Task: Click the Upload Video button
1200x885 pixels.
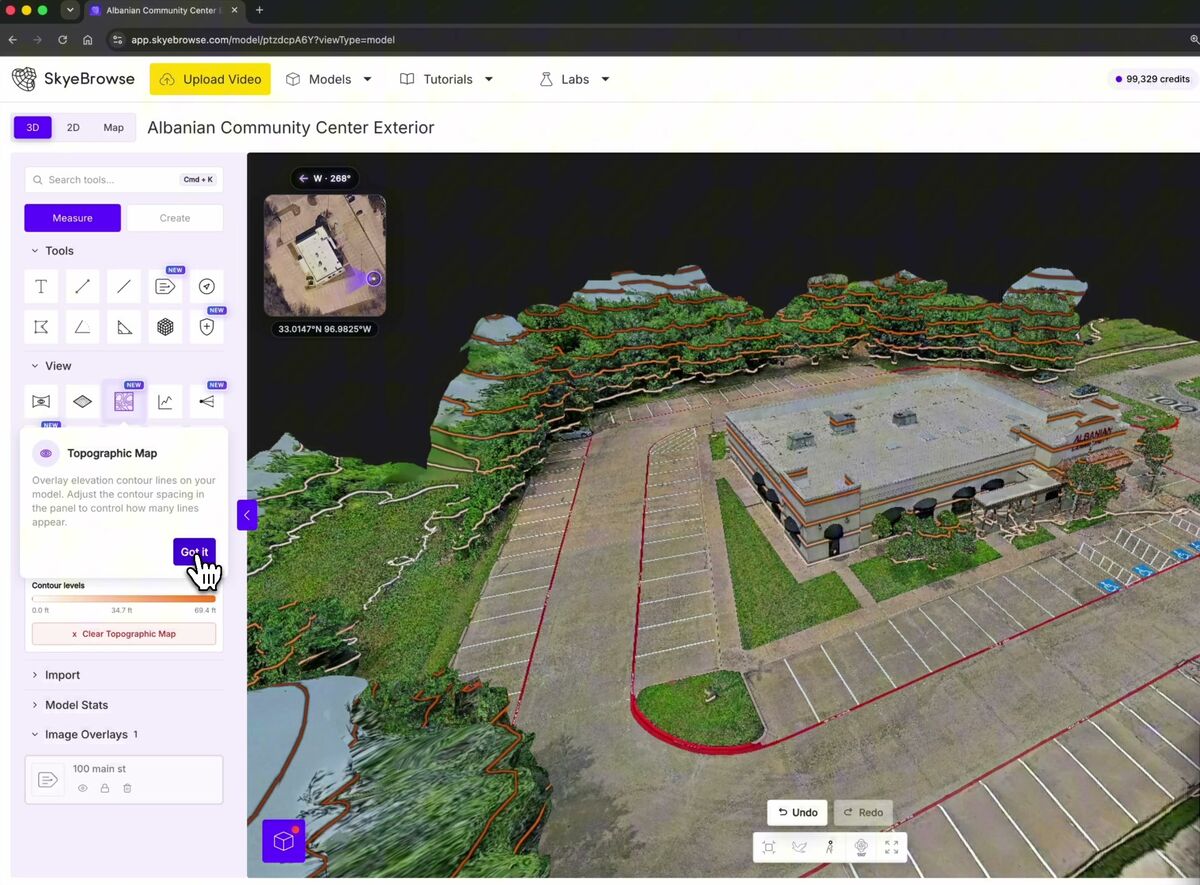Action: [x=210, y=79]
